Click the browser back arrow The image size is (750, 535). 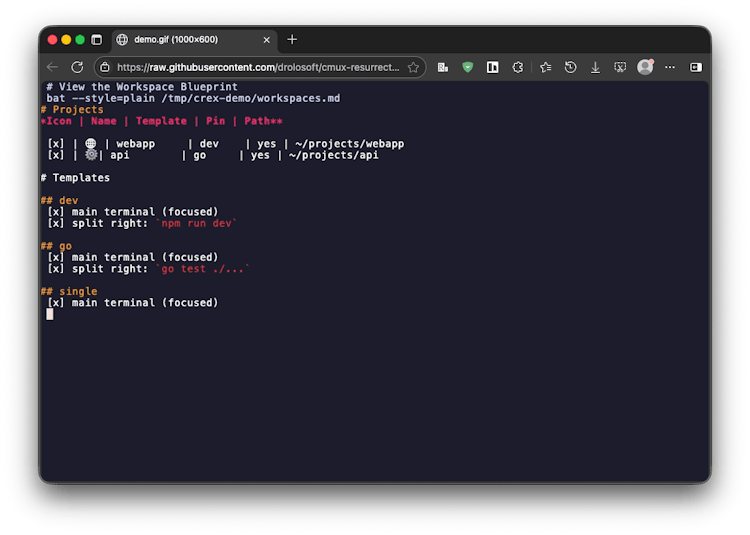click(53, 67)
